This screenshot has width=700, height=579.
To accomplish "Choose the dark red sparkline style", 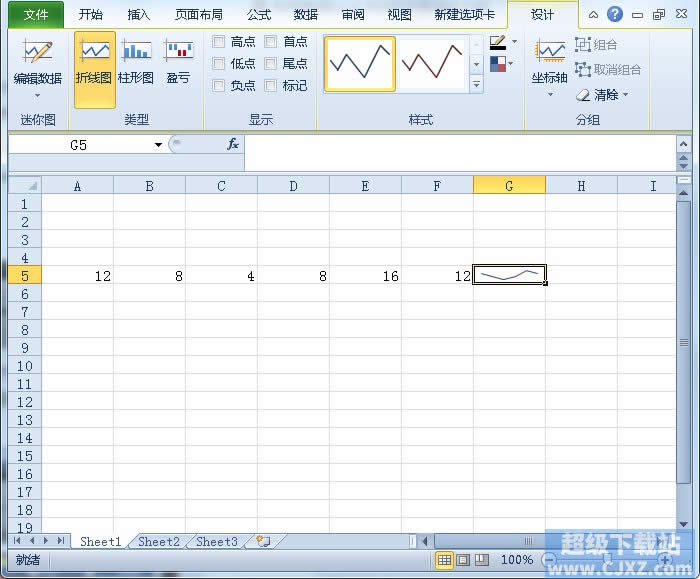I will (432, 64).
